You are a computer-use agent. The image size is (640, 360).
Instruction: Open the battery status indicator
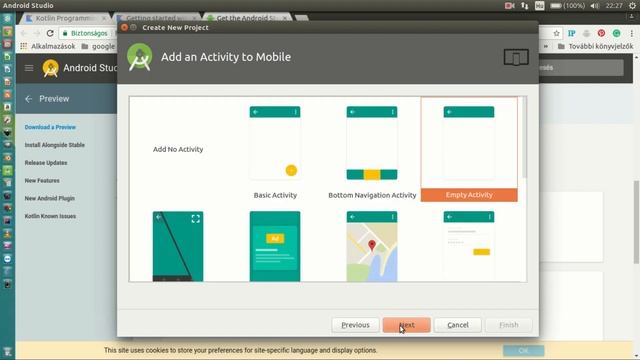[x=567, y=6]
